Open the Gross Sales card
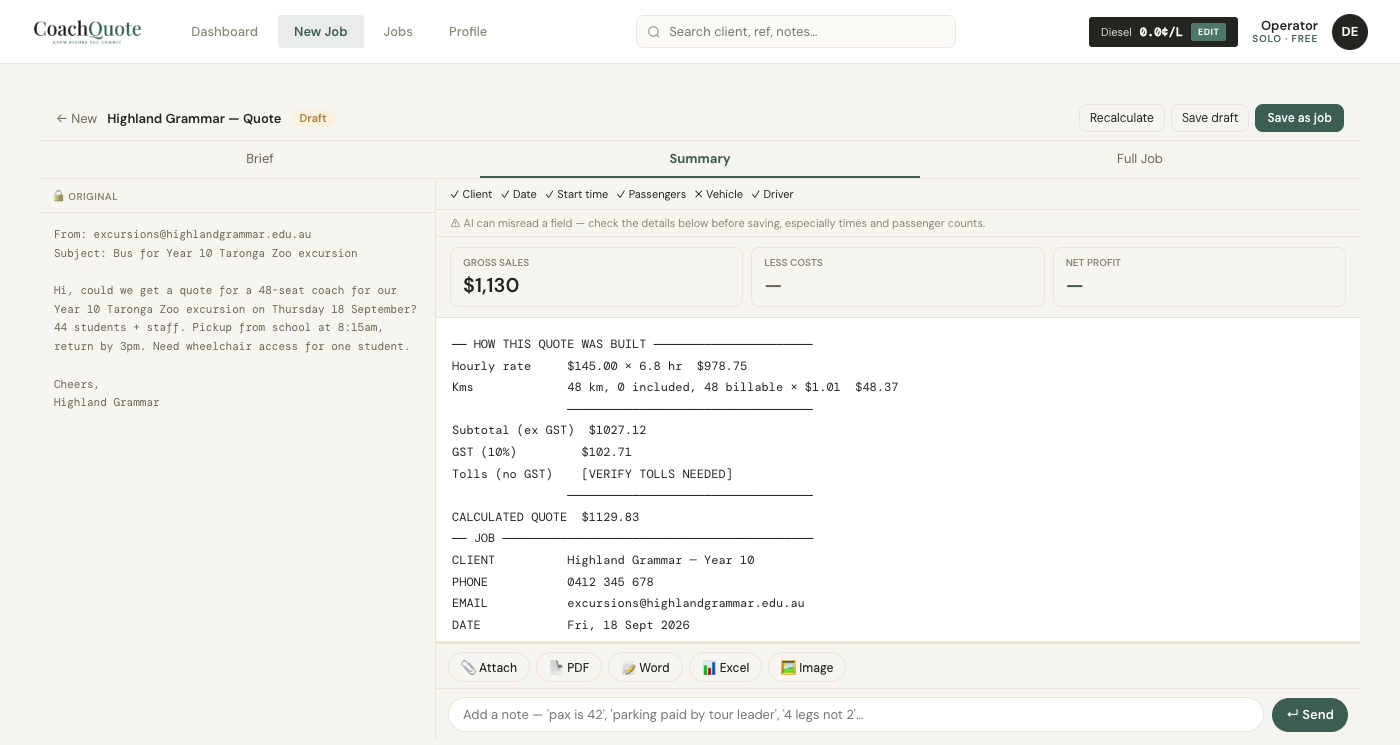Image resolution: width=1400 pixels, height=745 pixels. [596, 277]
